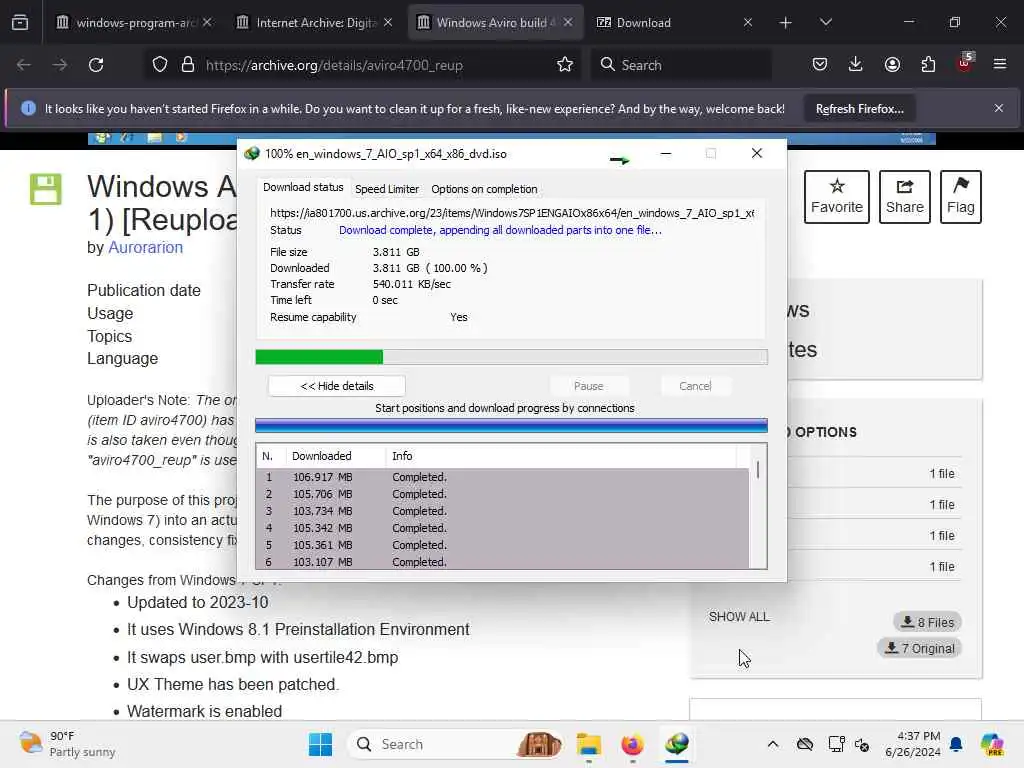Open Speed Limiter tab in download dialog
The width and height of the screenshot is (1024, 768).
pos(387,189)
